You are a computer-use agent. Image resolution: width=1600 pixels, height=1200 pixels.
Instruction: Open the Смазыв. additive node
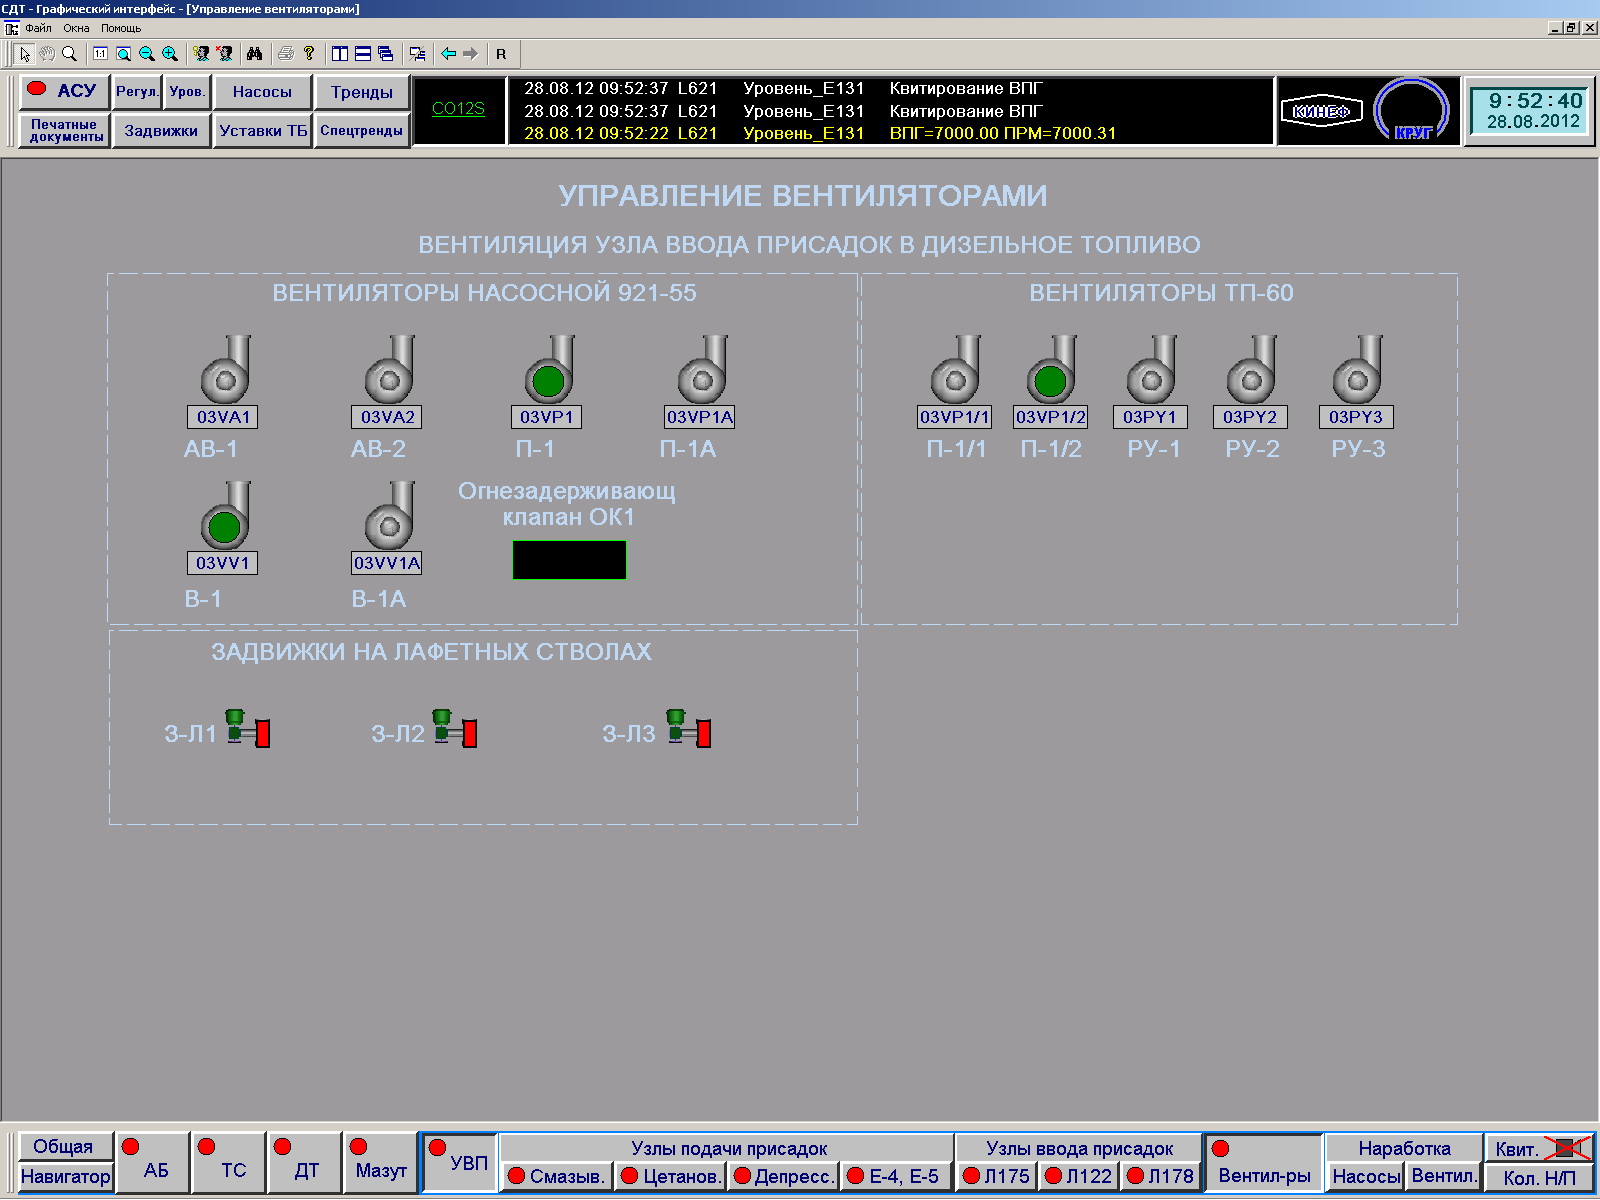pyautogui.click(x=556, y=1177)
